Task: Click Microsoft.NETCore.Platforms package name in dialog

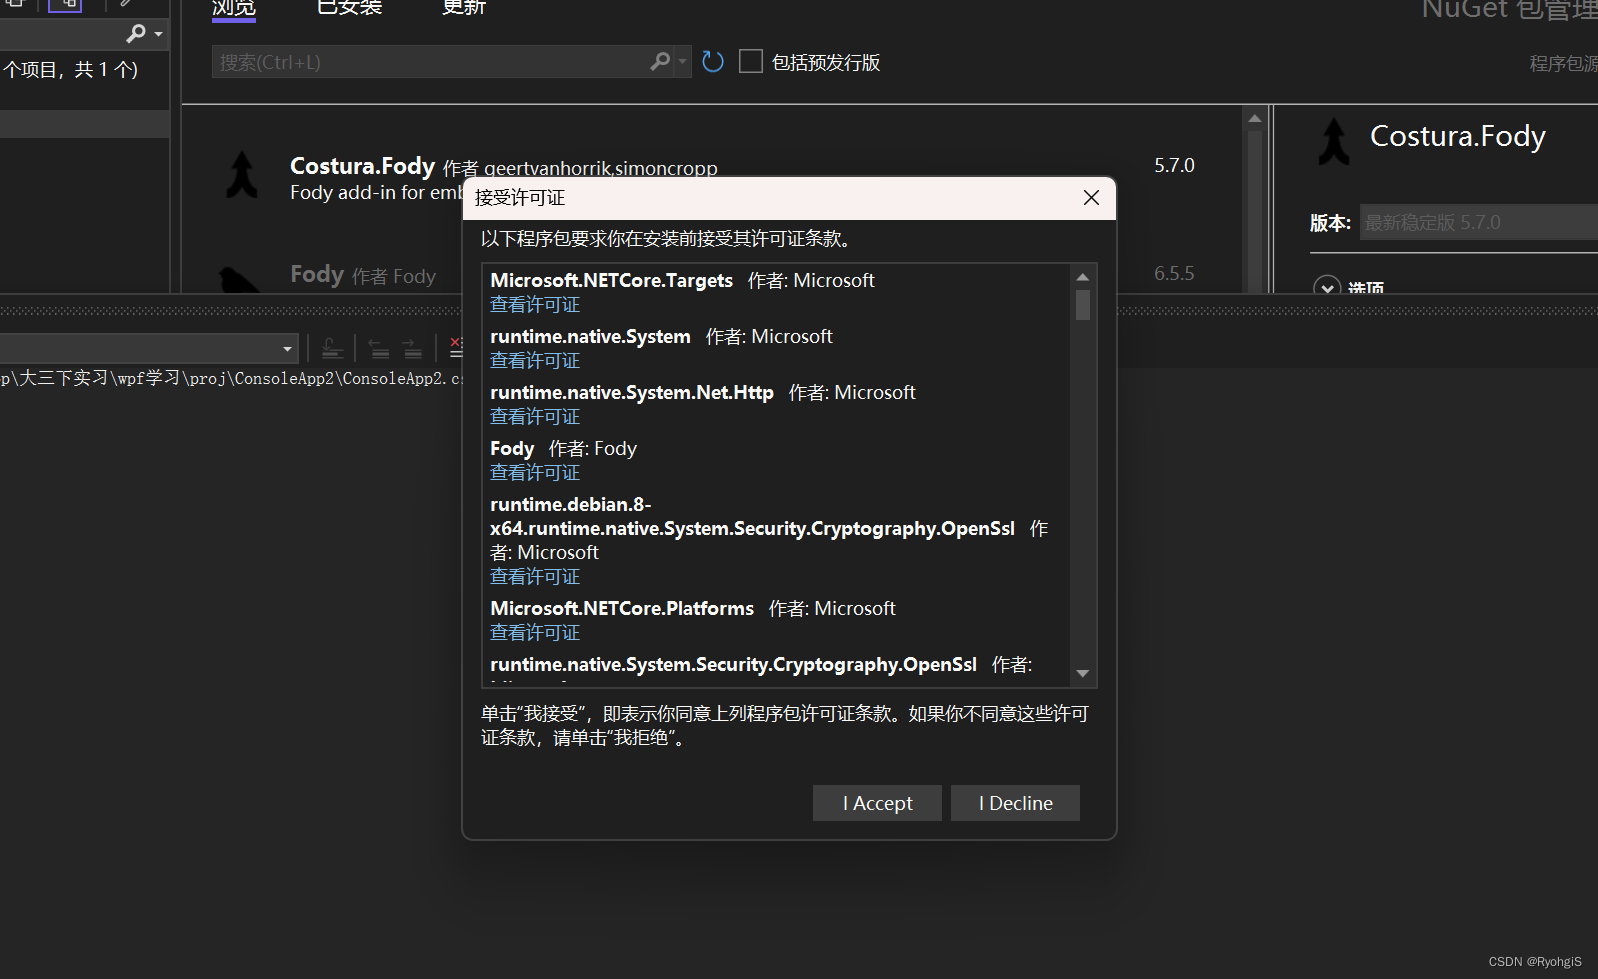Action: 622,609
